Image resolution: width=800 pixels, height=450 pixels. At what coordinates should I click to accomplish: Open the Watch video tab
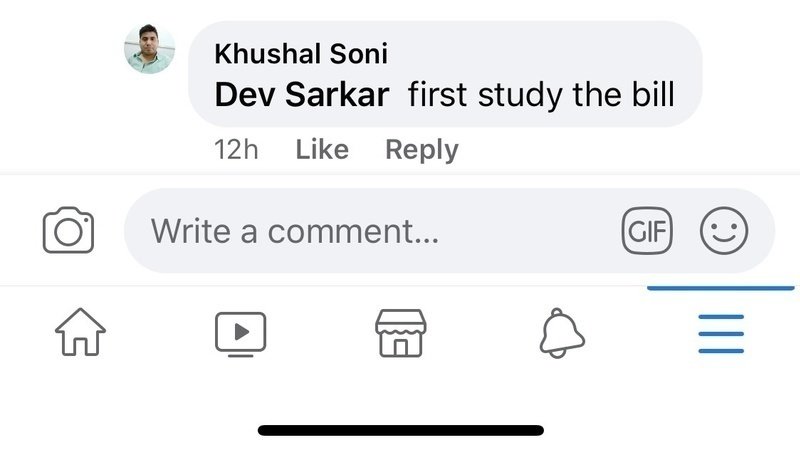coord(241,332)
